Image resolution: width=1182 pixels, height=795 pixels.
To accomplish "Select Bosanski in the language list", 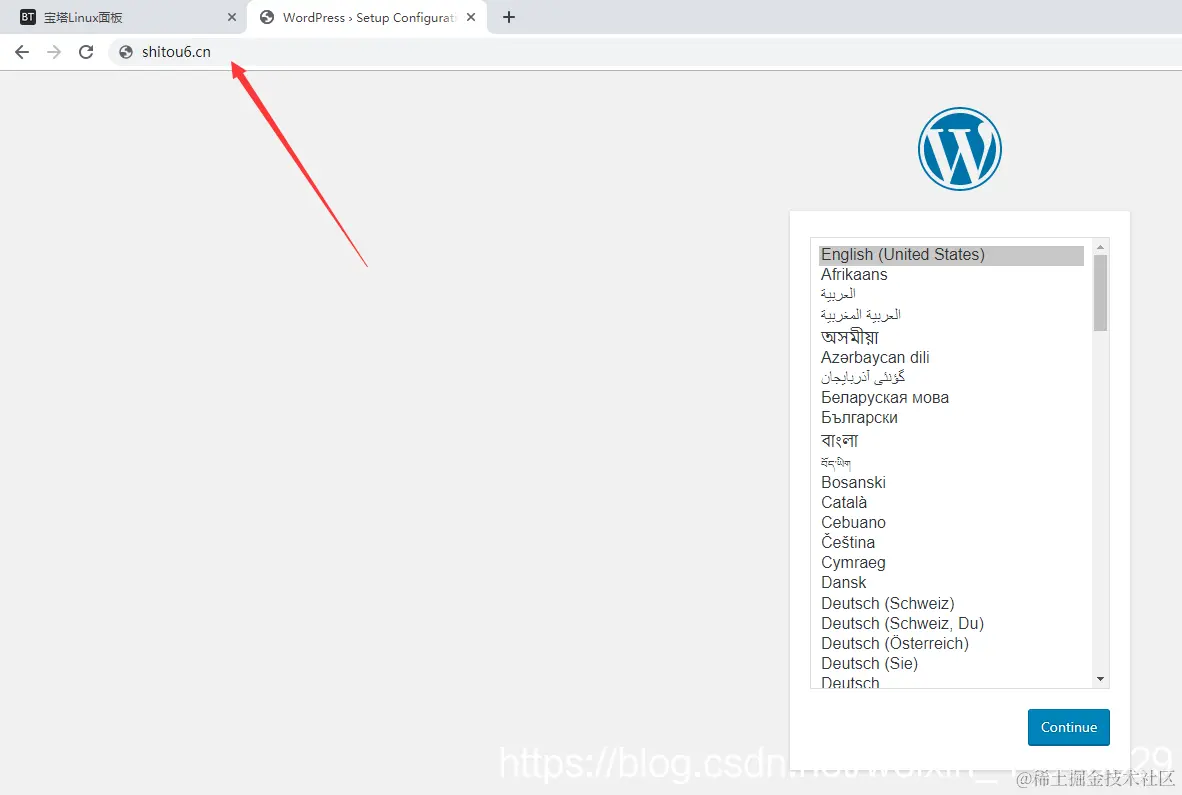I will pos(951,482).
